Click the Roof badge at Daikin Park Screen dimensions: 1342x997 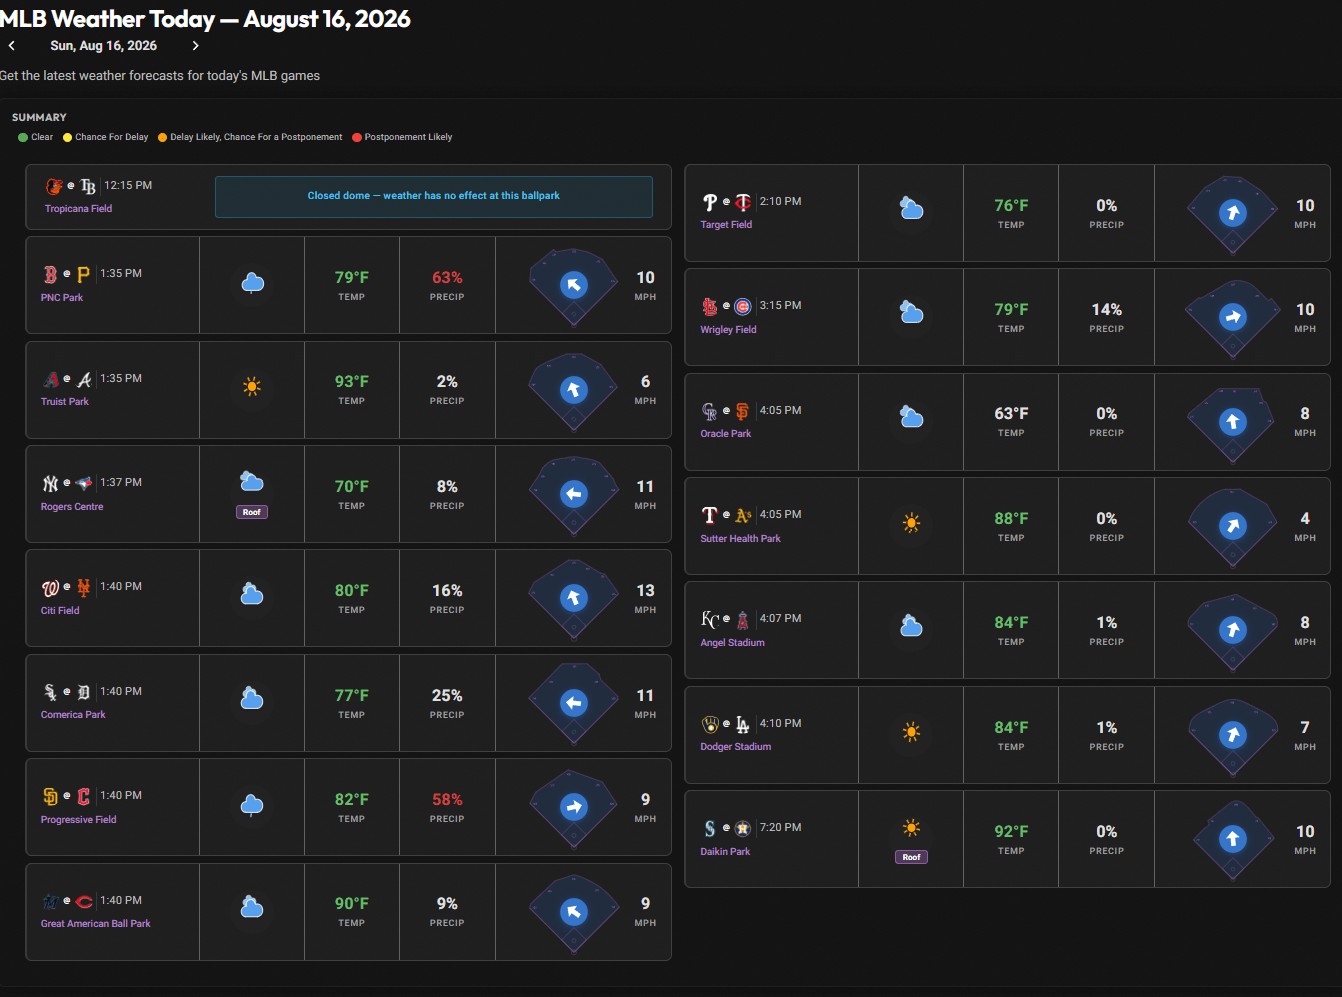(911, 857)
